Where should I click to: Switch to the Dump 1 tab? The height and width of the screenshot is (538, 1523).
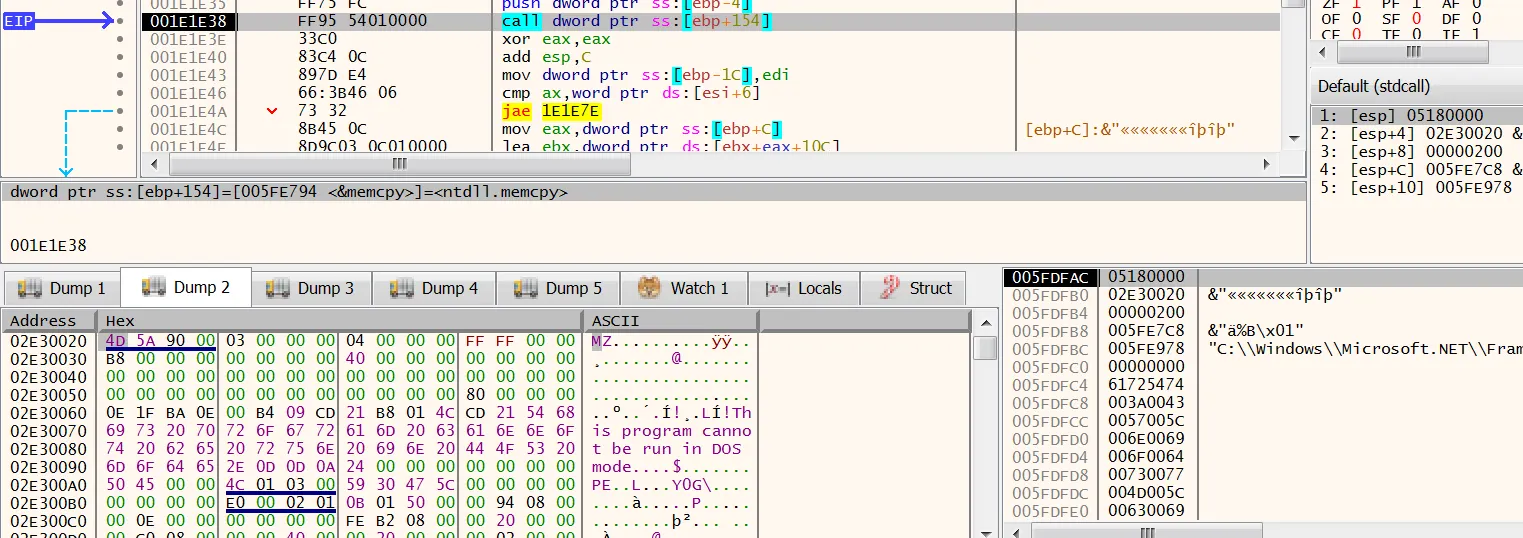(x=61, y=288)
